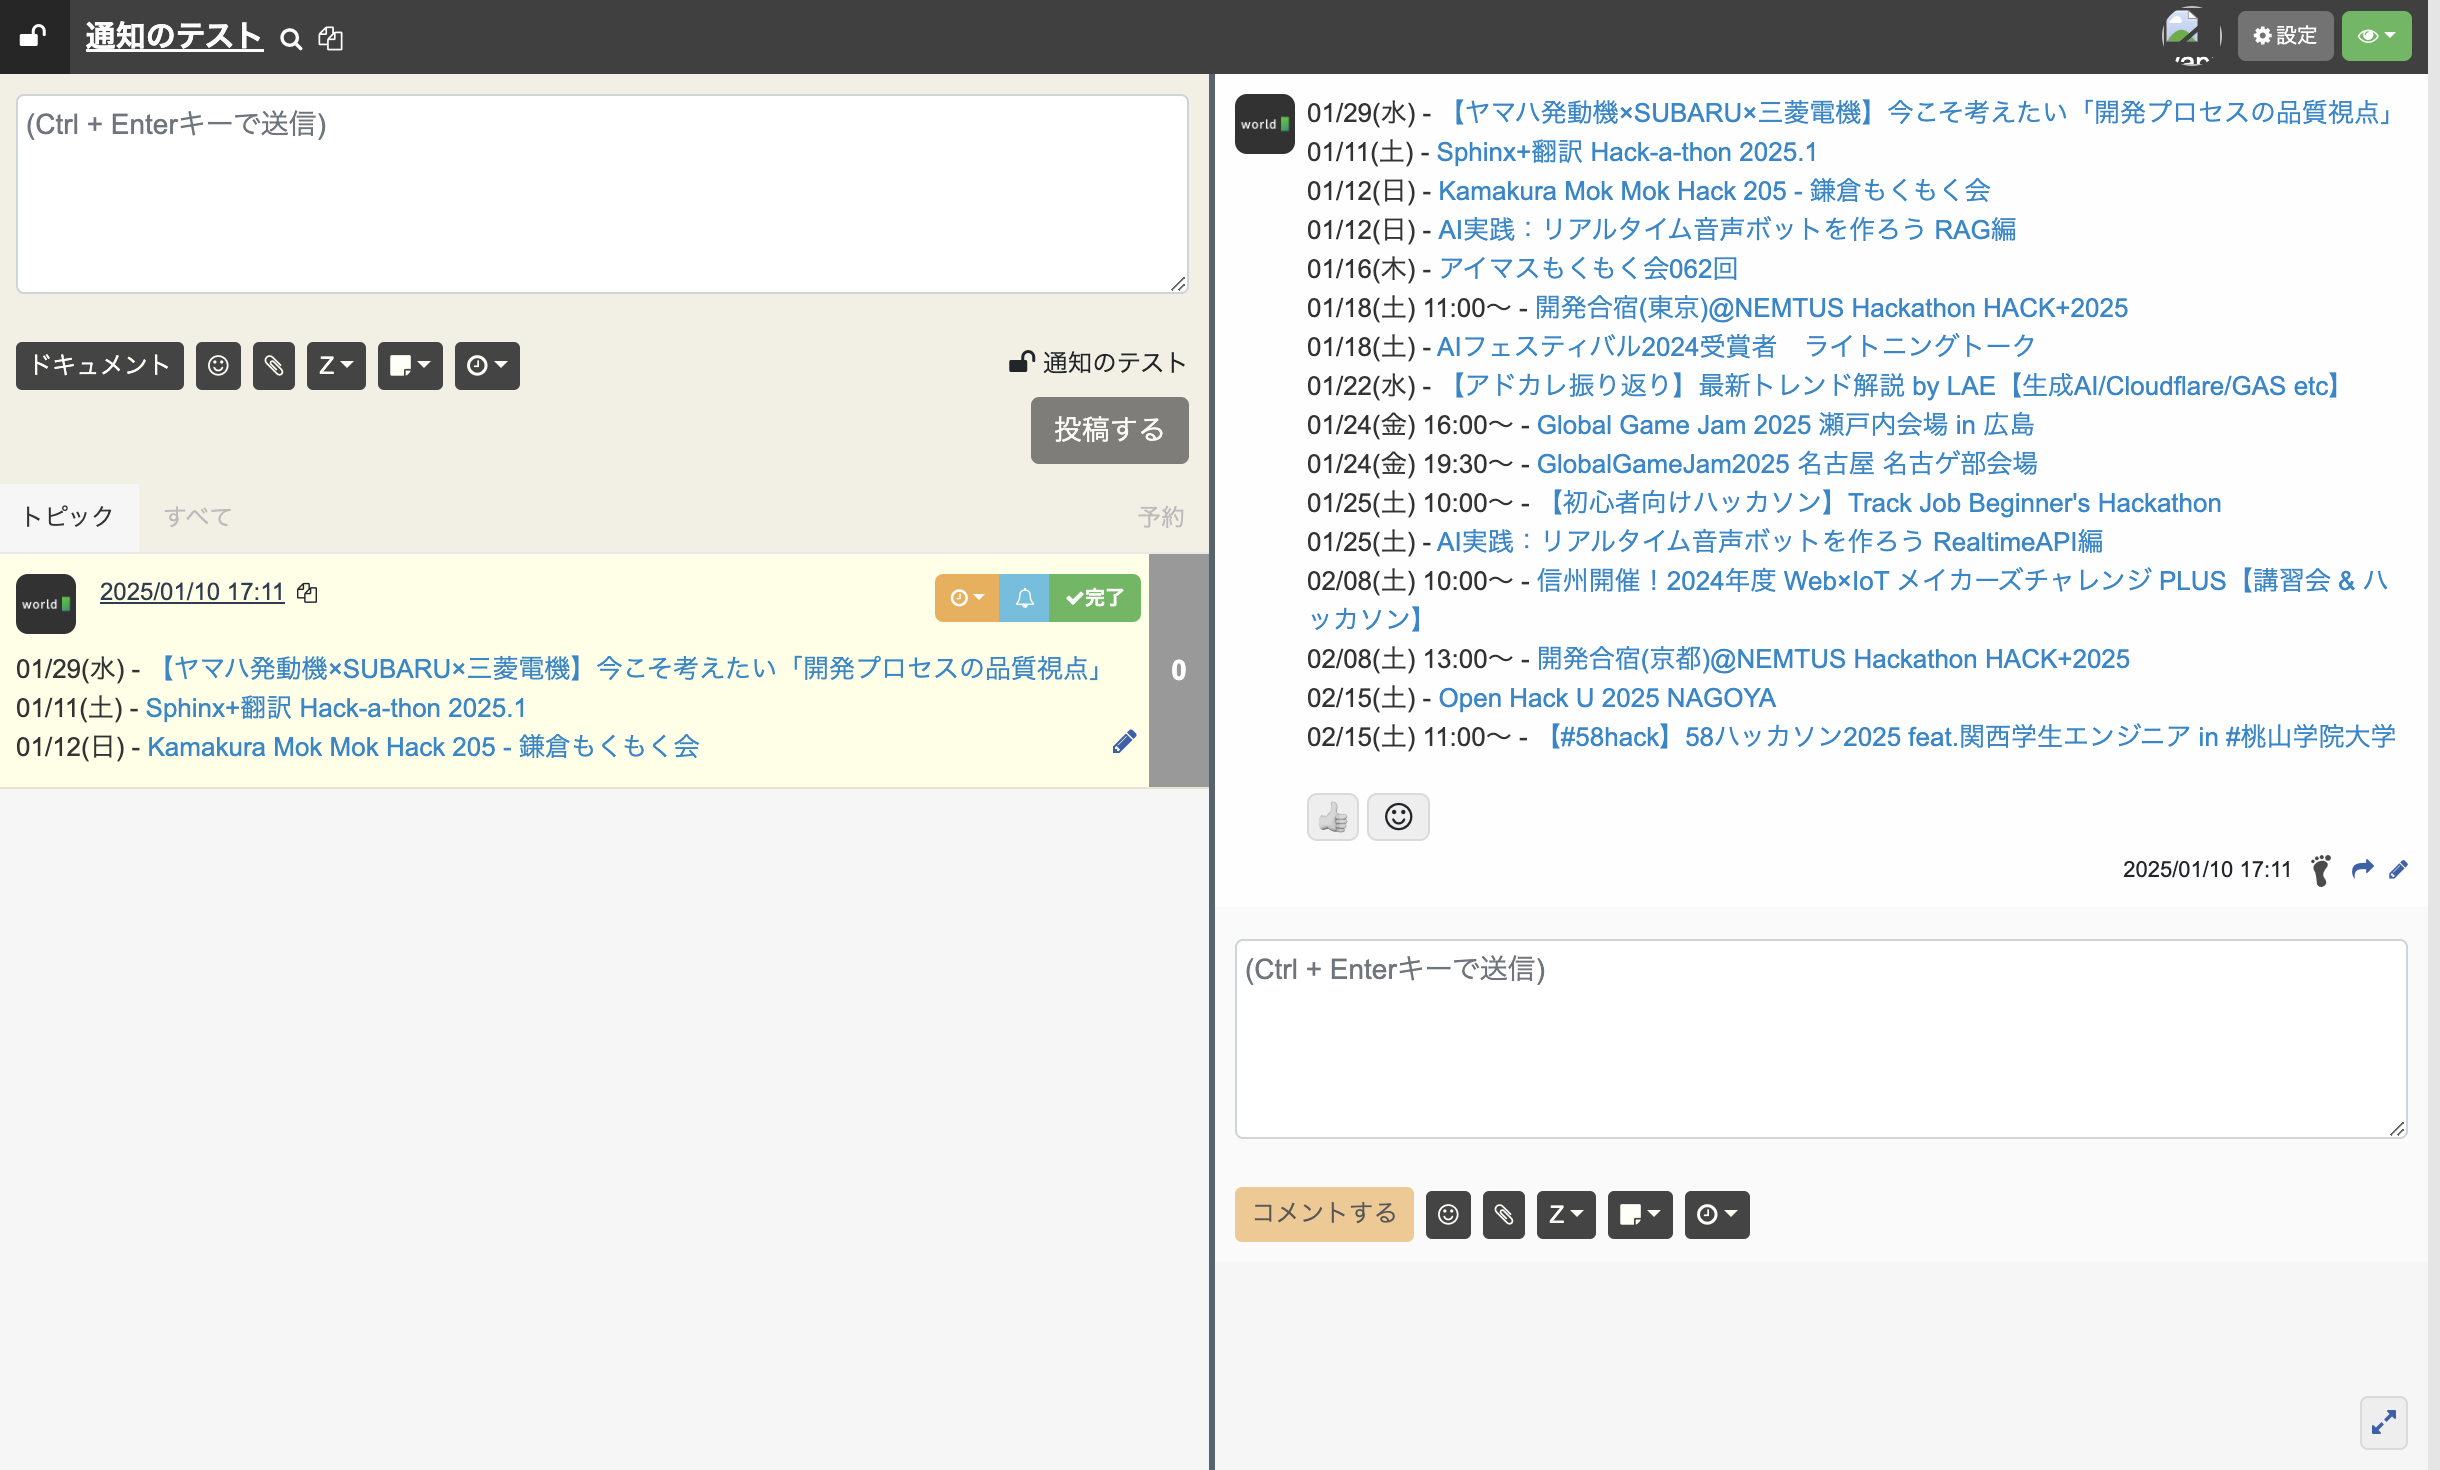Select the トピック tab
Screen dimensions: 2440x1470
coord(69,517)
